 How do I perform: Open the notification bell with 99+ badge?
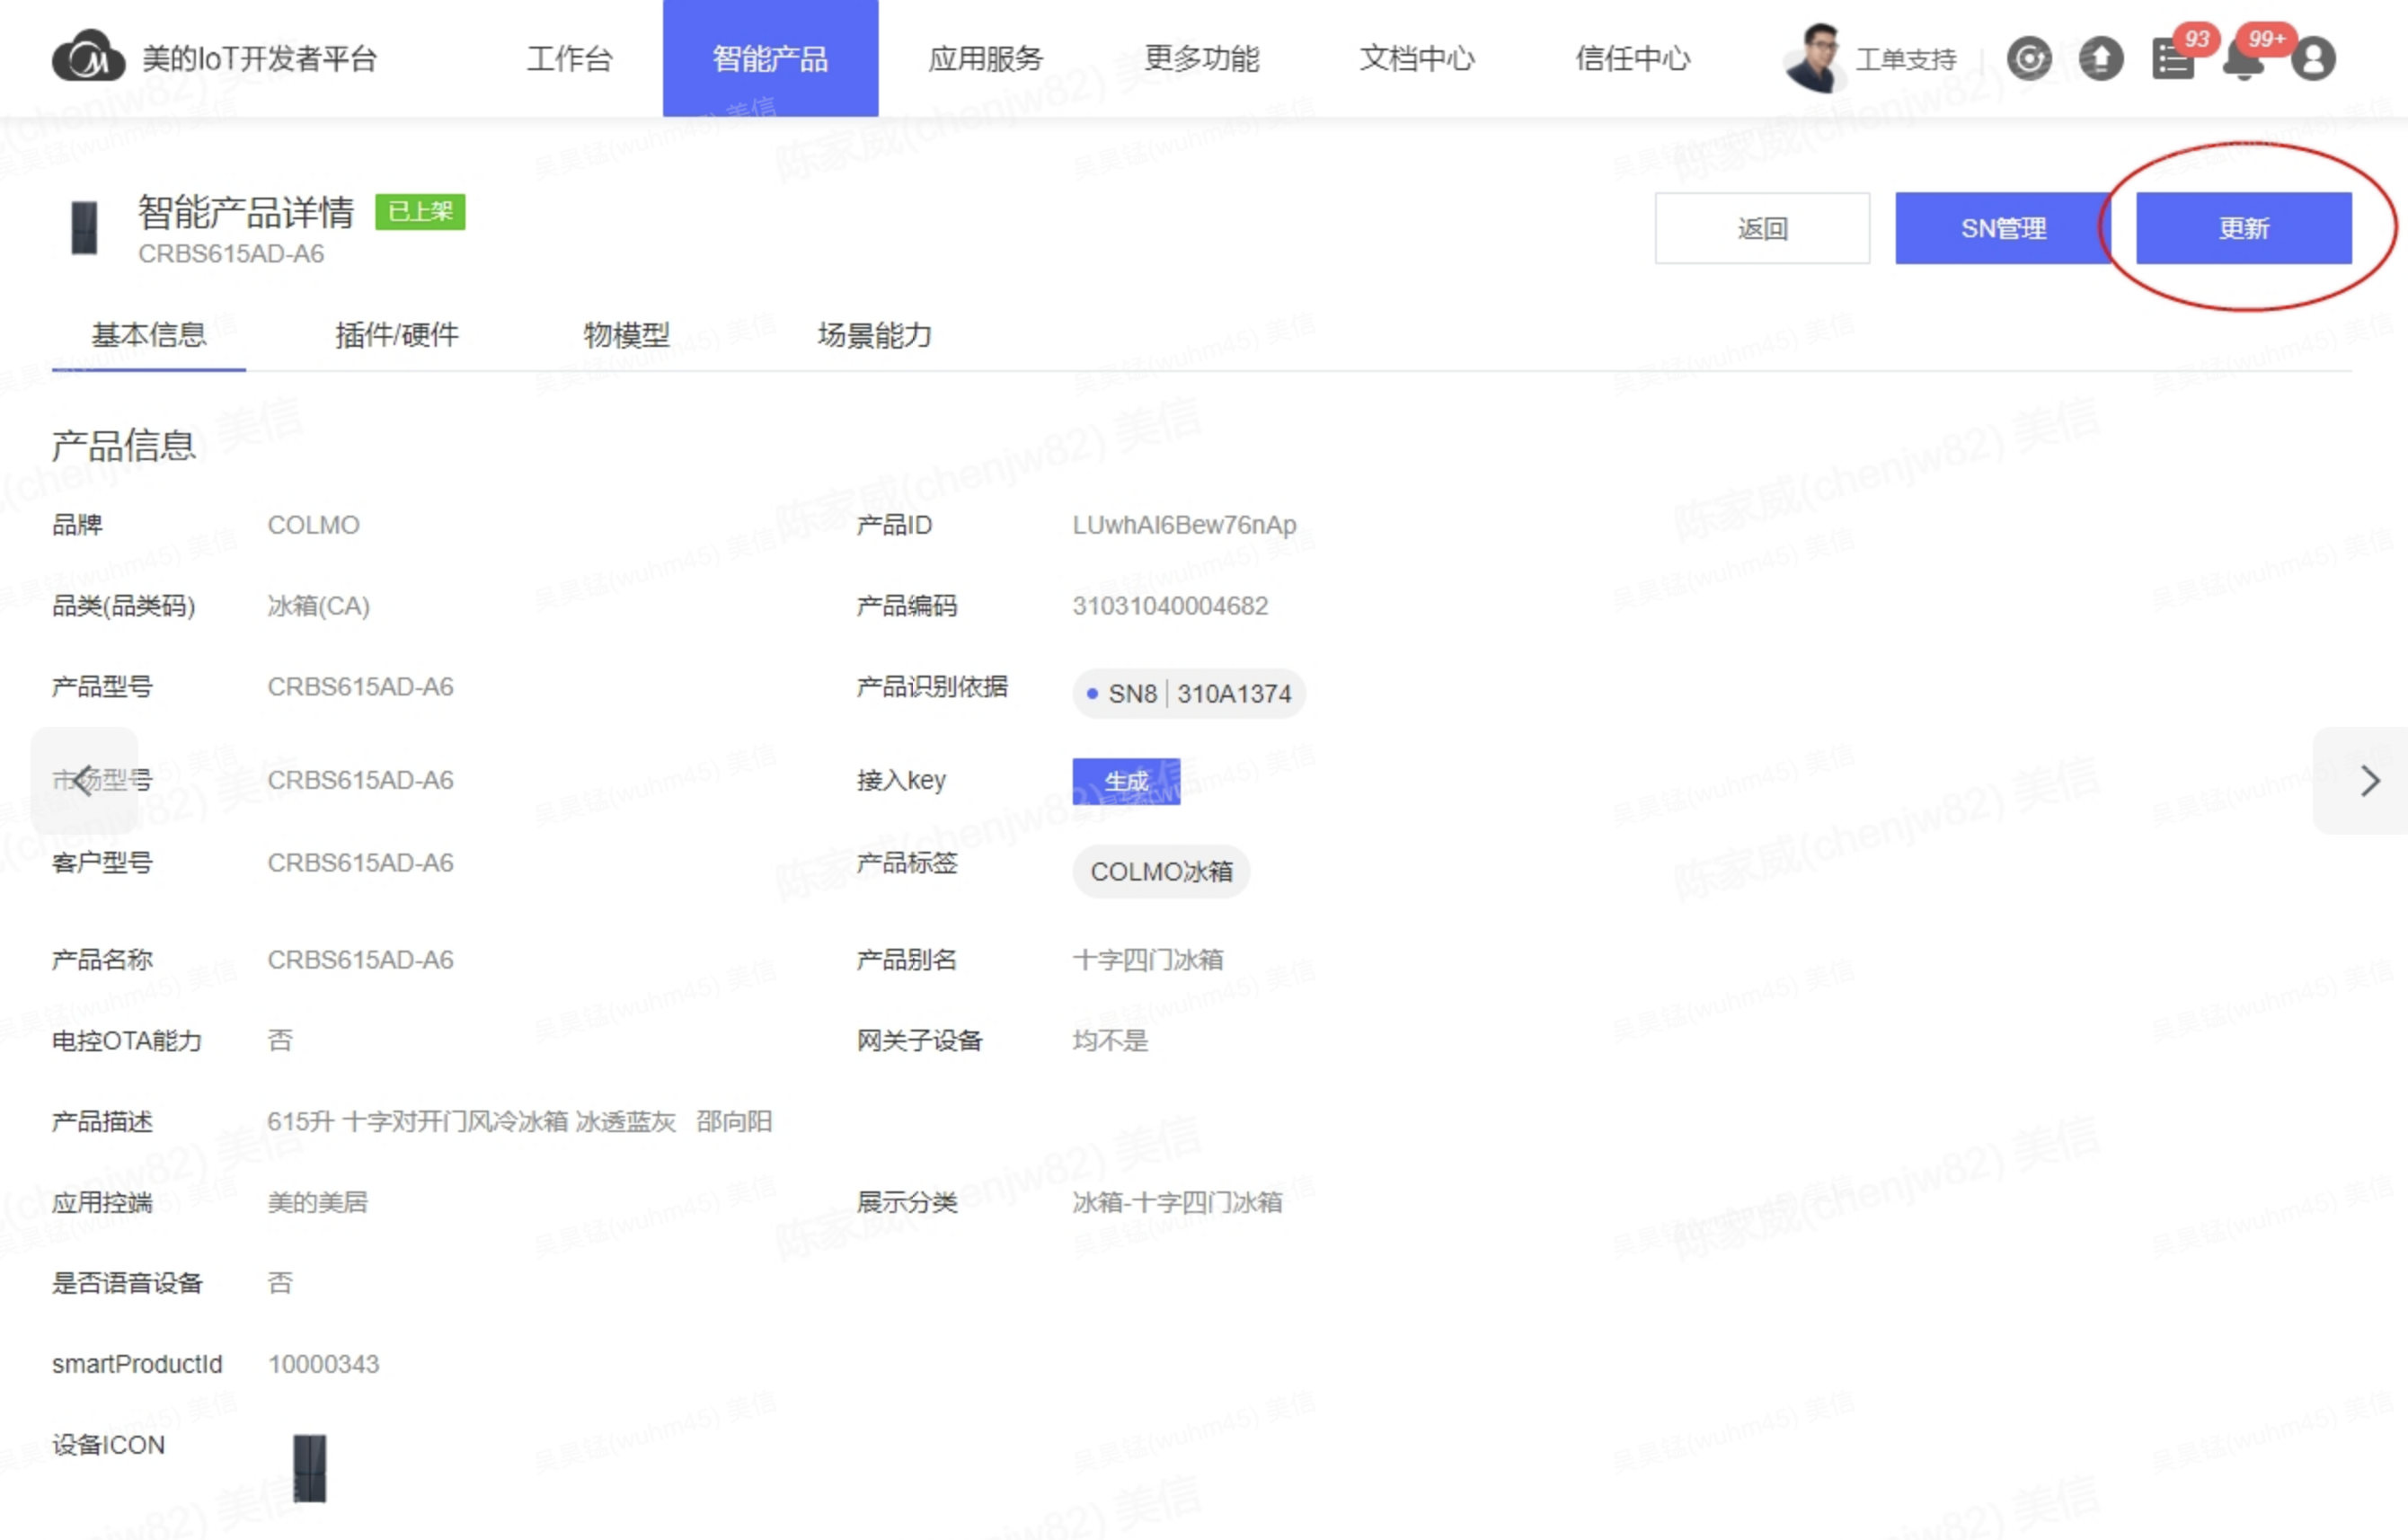[2244, 61]
